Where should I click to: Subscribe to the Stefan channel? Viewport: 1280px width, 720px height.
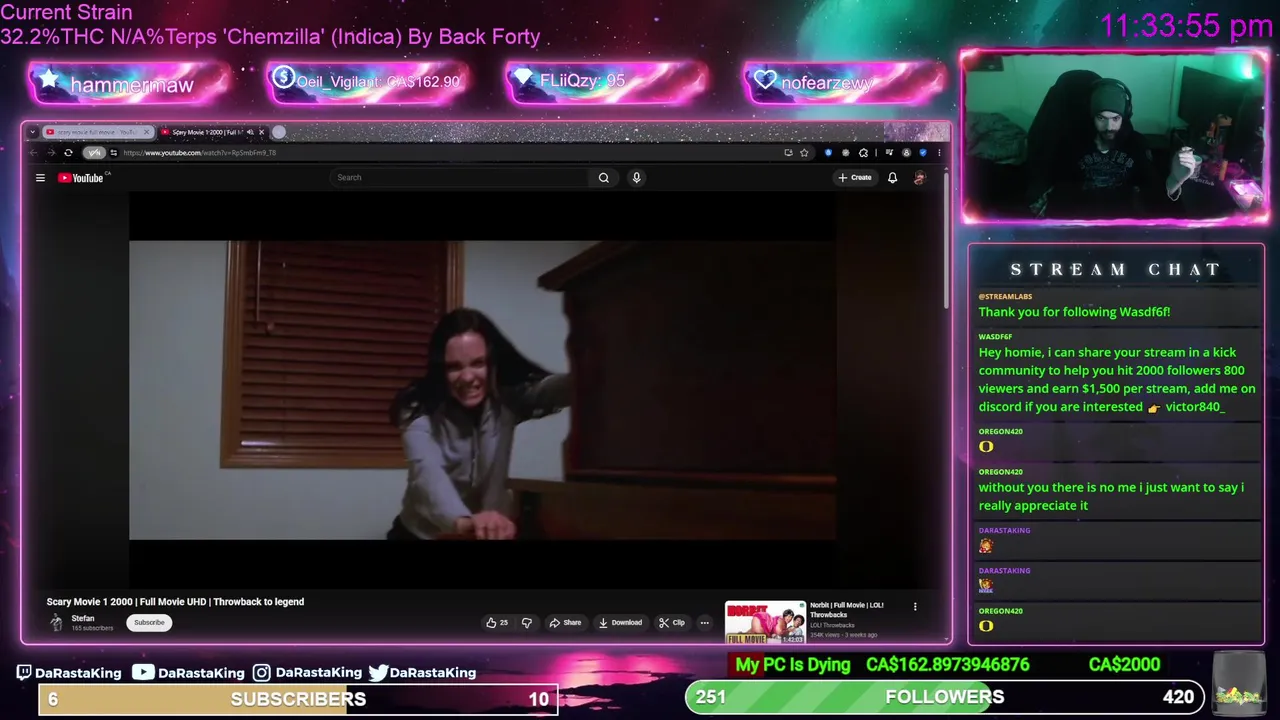coord(149,622)
